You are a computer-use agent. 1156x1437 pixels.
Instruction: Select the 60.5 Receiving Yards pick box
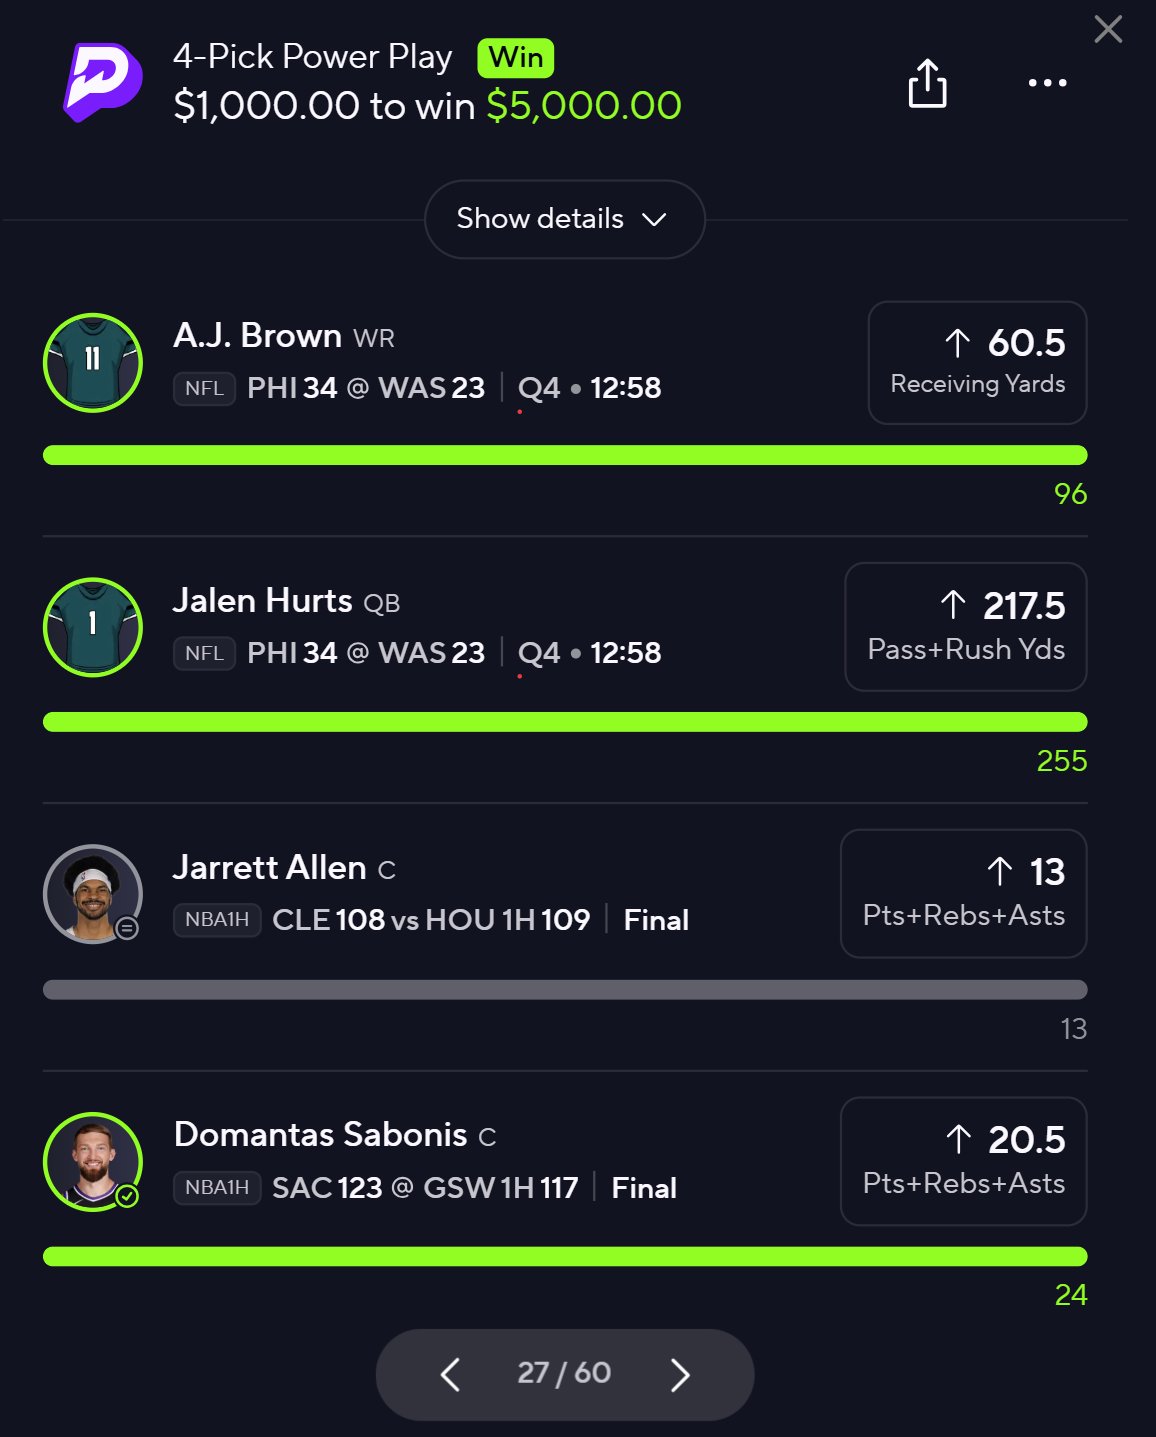tap(977, 363)
